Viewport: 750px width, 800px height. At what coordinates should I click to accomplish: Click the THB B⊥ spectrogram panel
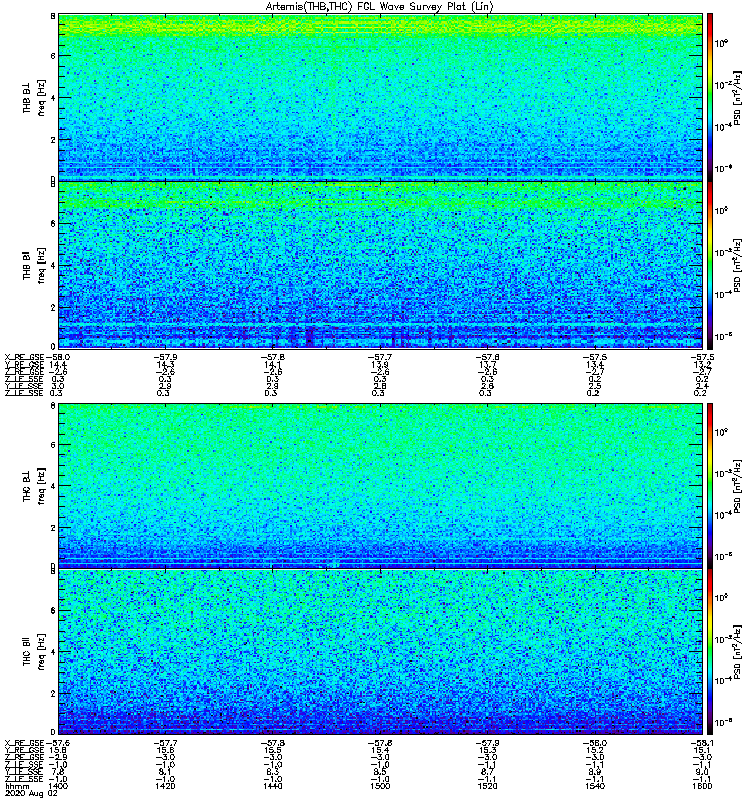coord(380,97)
